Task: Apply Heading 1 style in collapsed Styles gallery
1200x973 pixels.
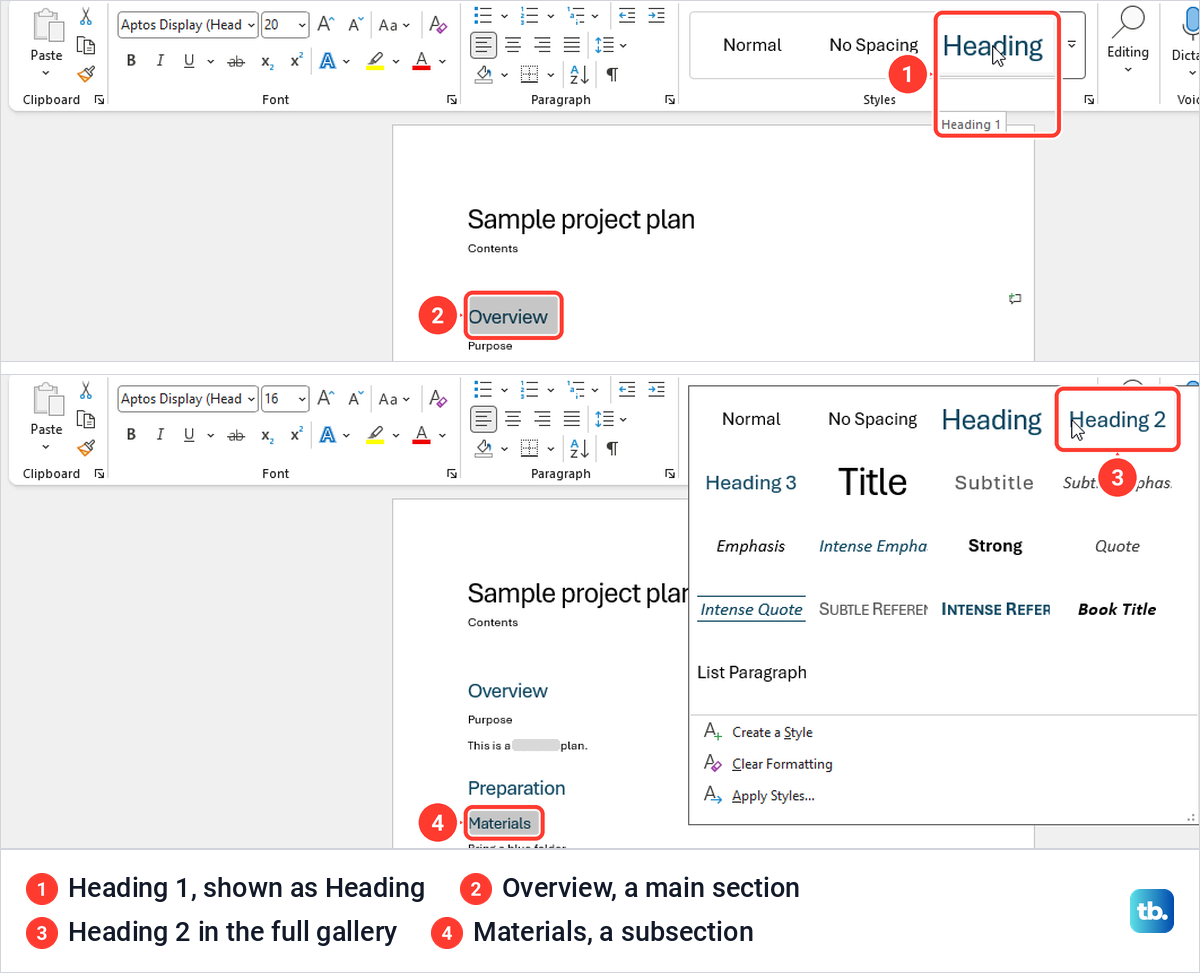Action: coord(993,45)
